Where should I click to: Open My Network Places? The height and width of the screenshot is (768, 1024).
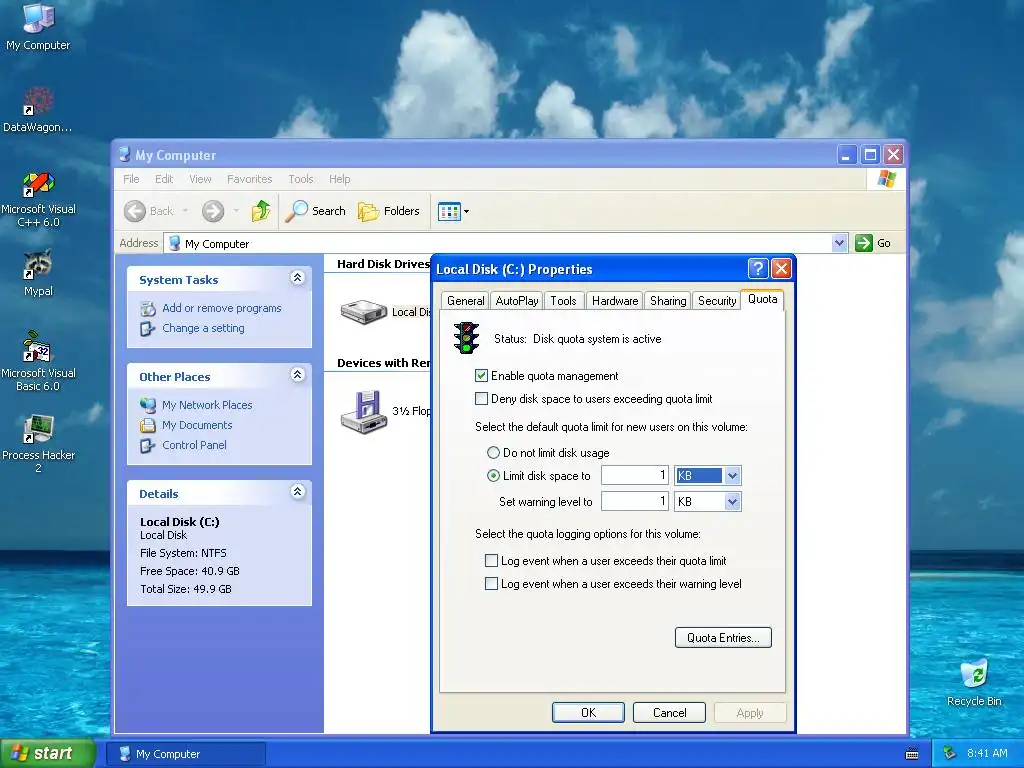[207, 405]
